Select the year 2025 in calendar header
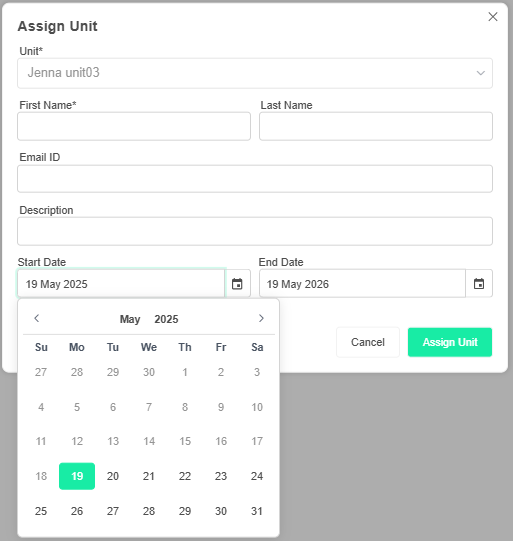The image size is (513, 541). (x=166, y=319)
